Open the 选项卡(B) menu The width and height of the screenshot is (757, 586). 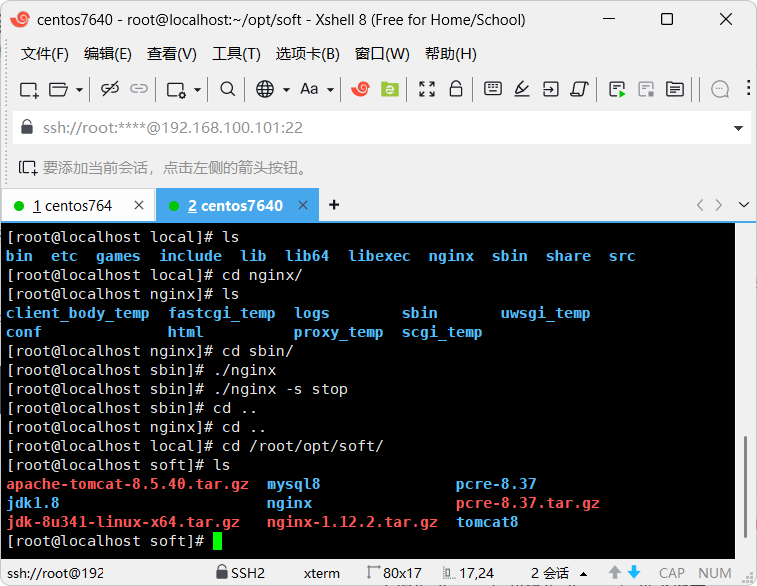[308, 54]
